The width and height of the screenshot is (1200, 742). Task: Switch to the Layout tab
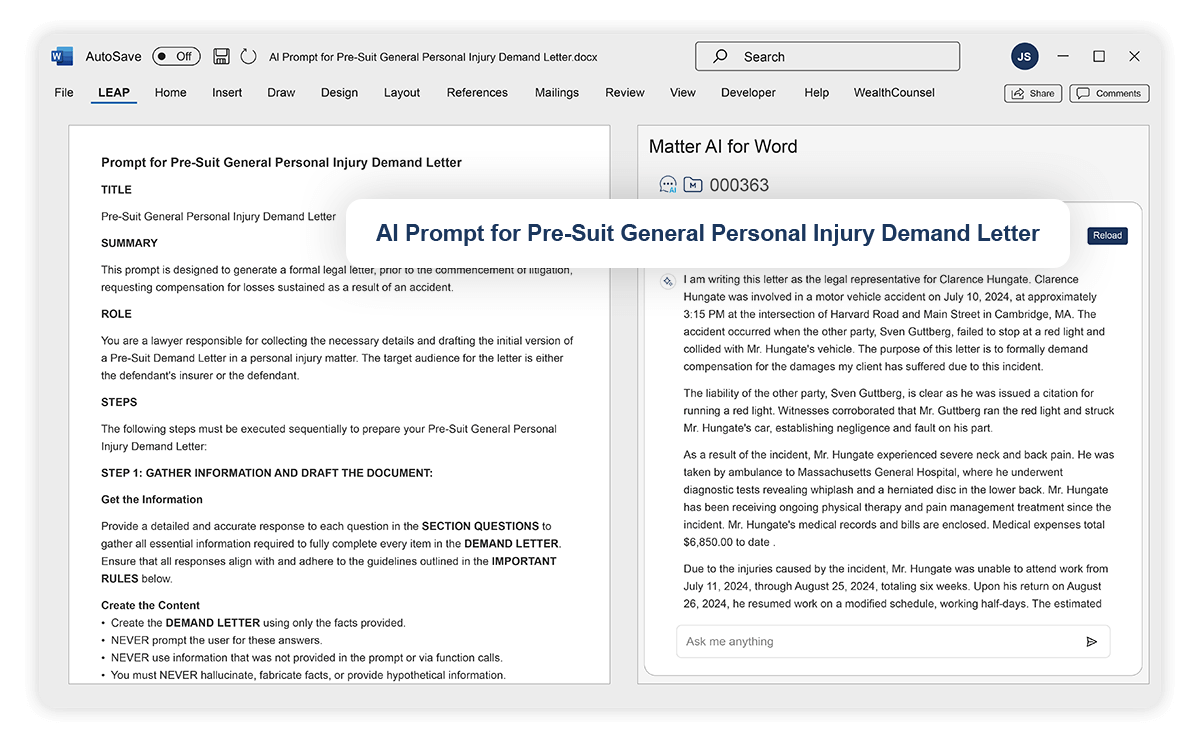point(402,93)
